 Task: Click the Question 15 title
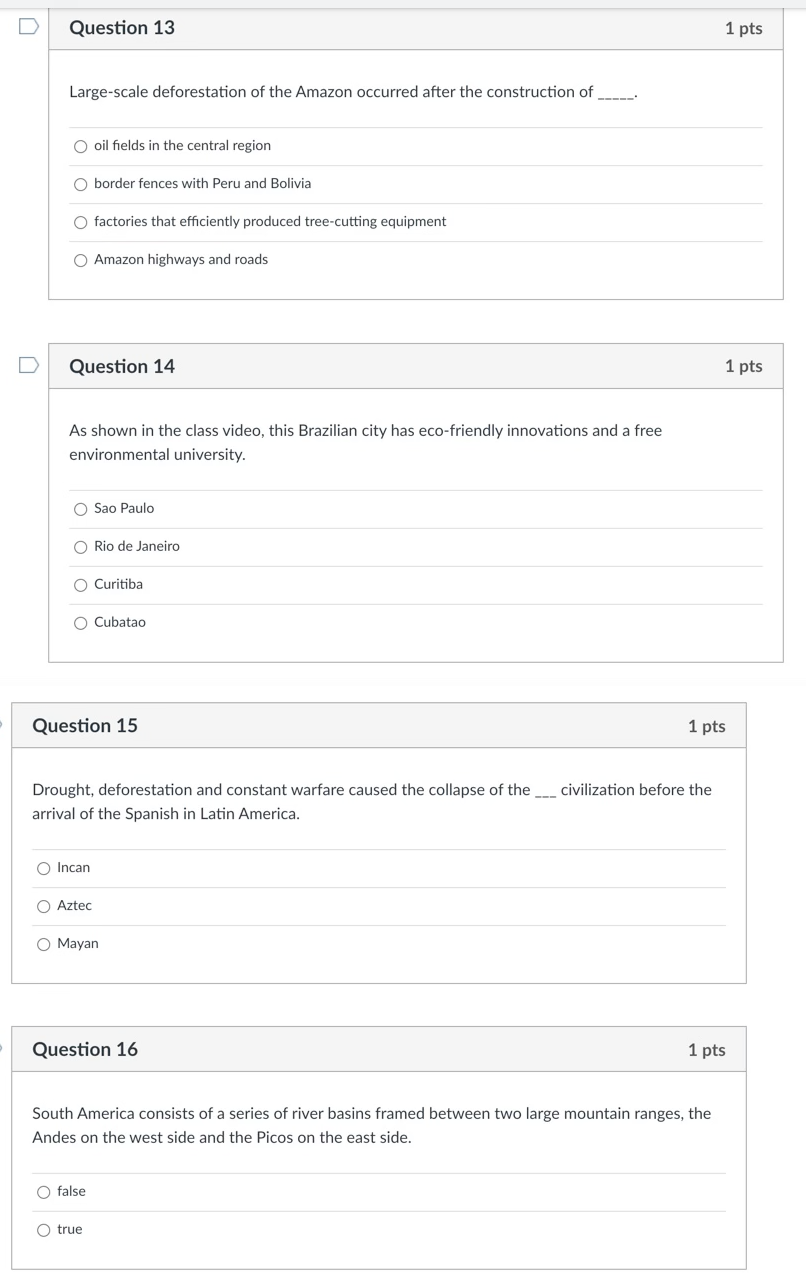85,726
